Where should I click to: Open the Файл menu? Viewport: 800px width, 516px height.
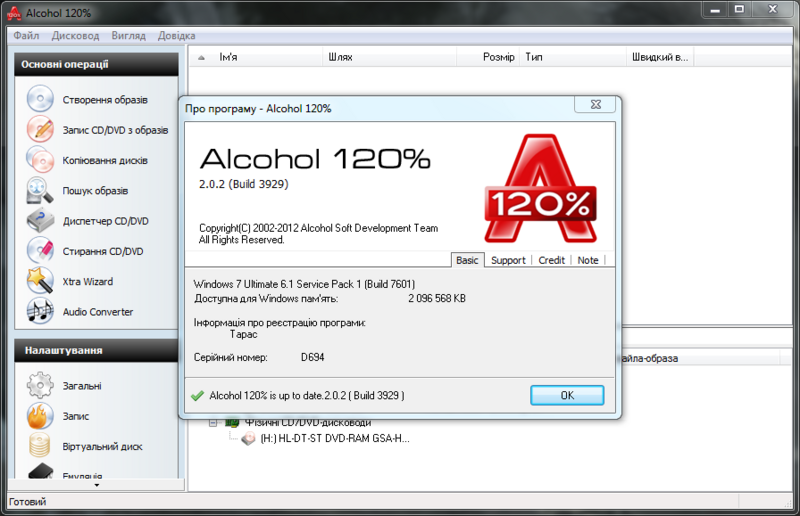point(27,35)
